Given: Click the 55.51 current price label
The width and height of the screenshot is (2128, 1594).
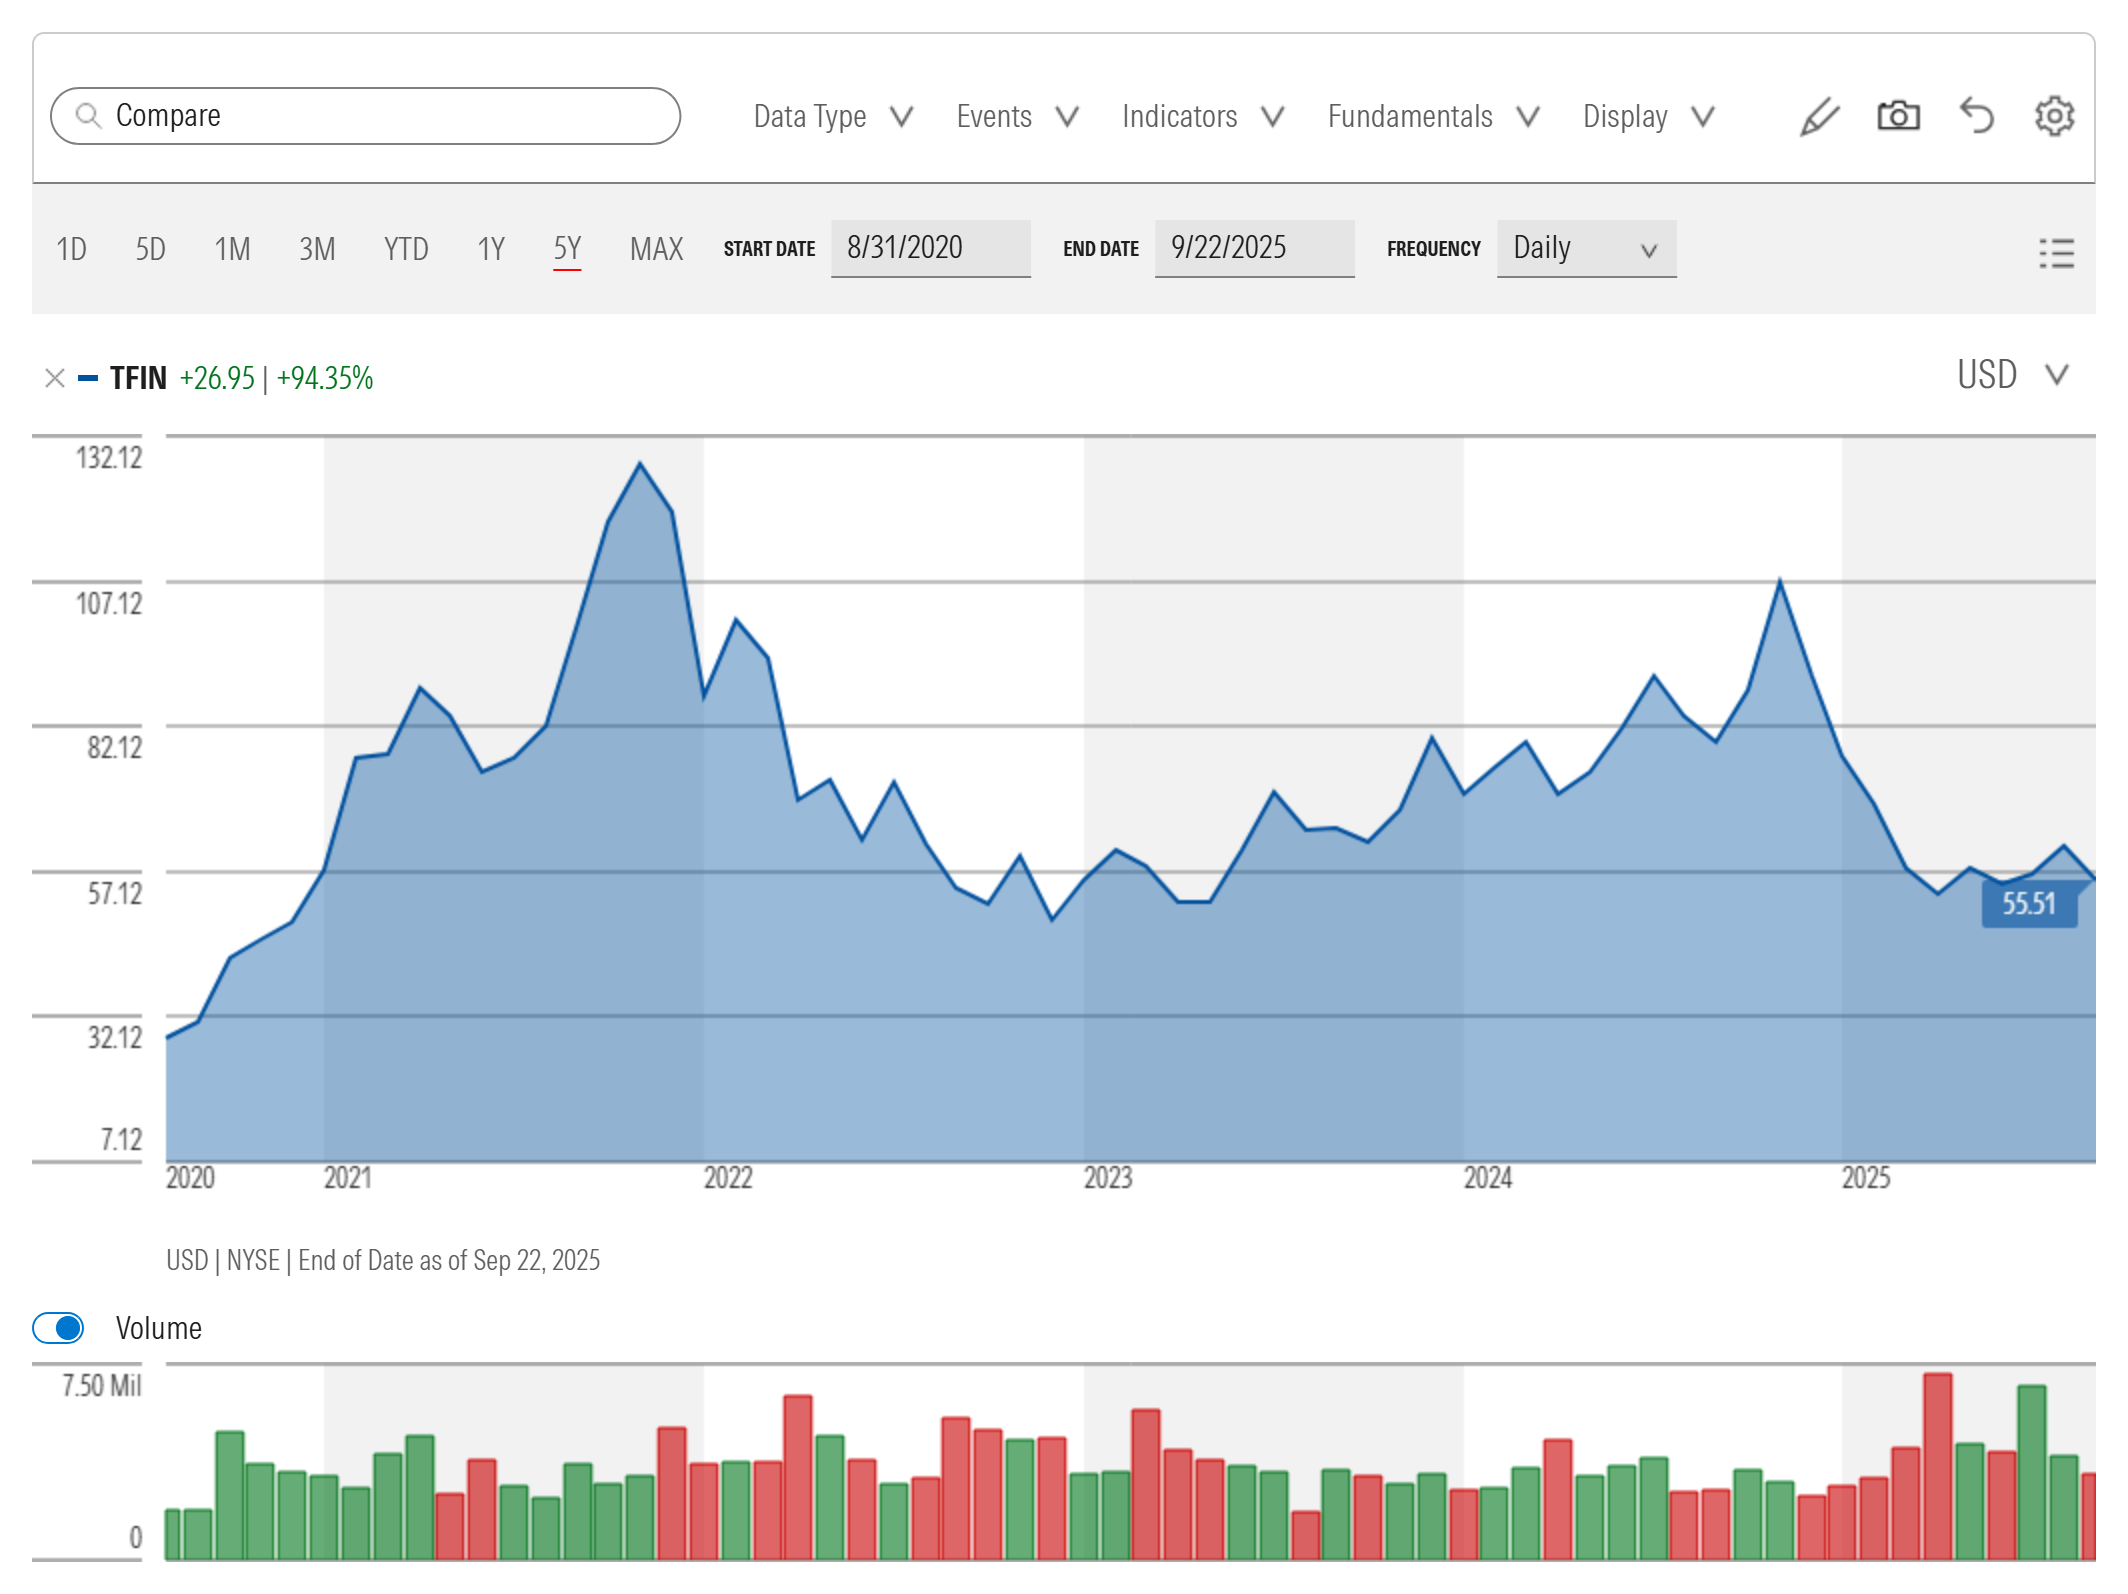Looking at the screenshot, I should coord(2028,904).
